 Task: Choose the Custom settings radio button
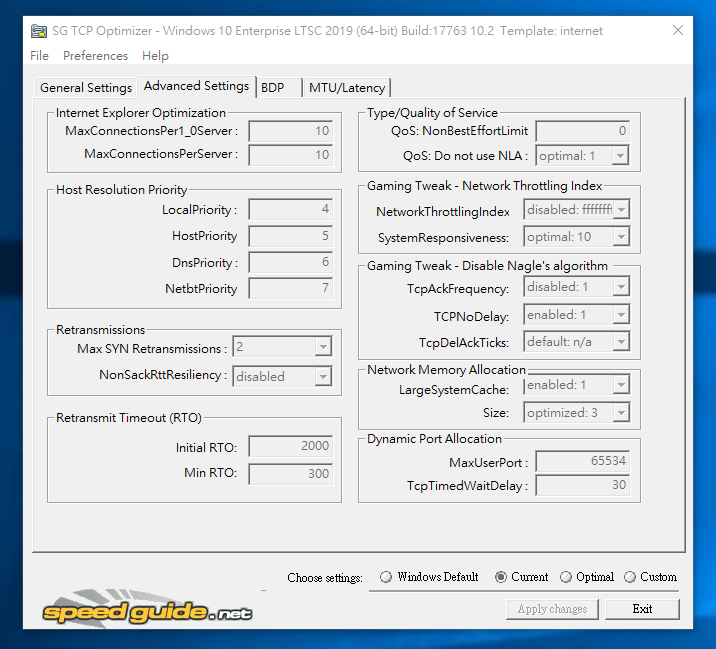pyautogui.click(x=630, y=577)
